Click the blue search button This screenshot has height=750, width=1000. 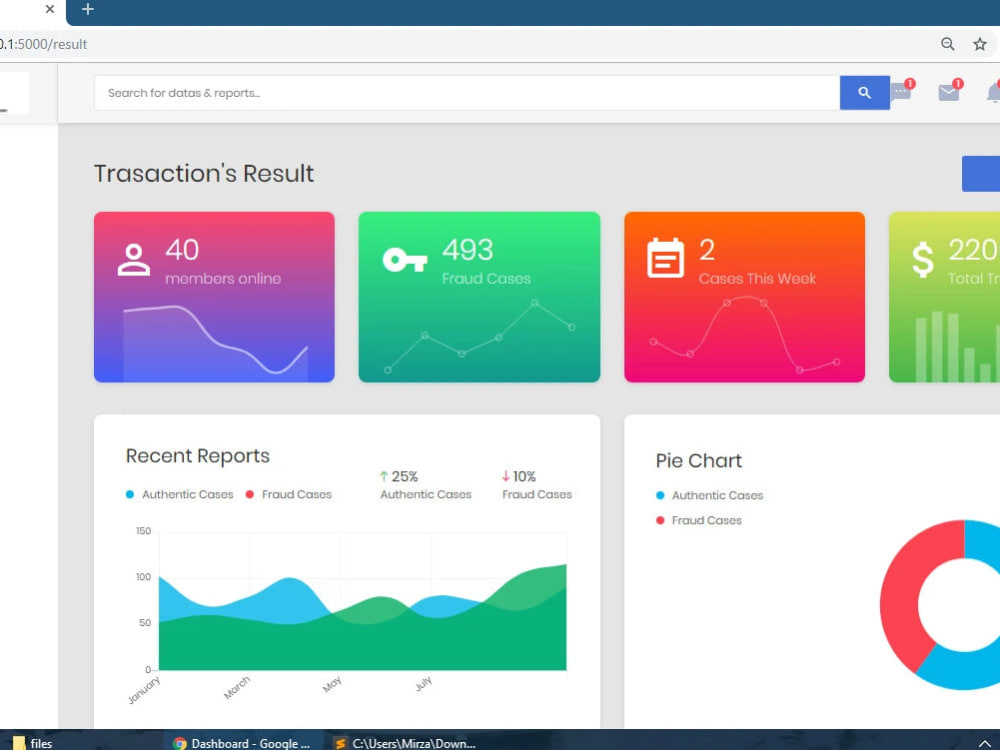(864, 92)
